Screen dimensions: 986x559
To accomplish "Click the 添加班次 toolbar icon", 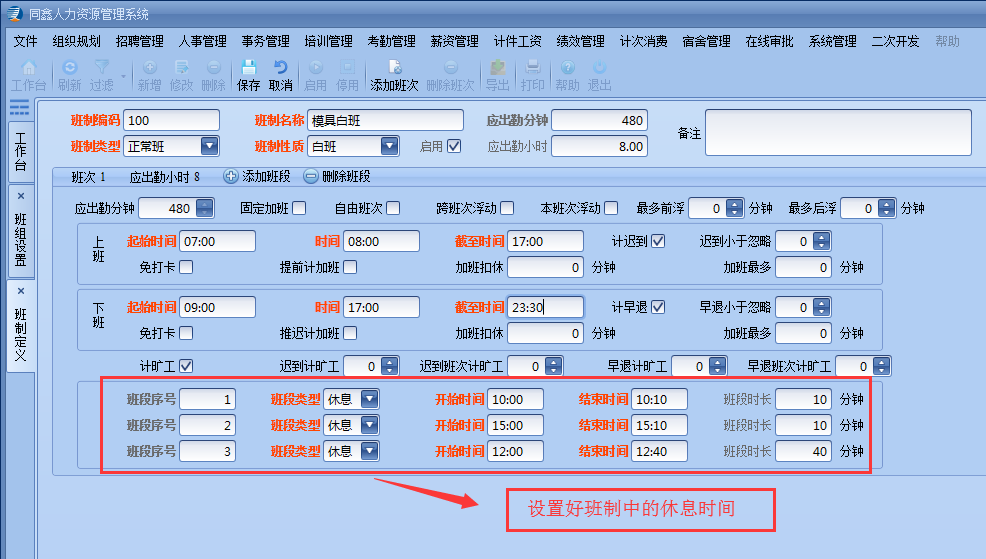I will point(393,69).
